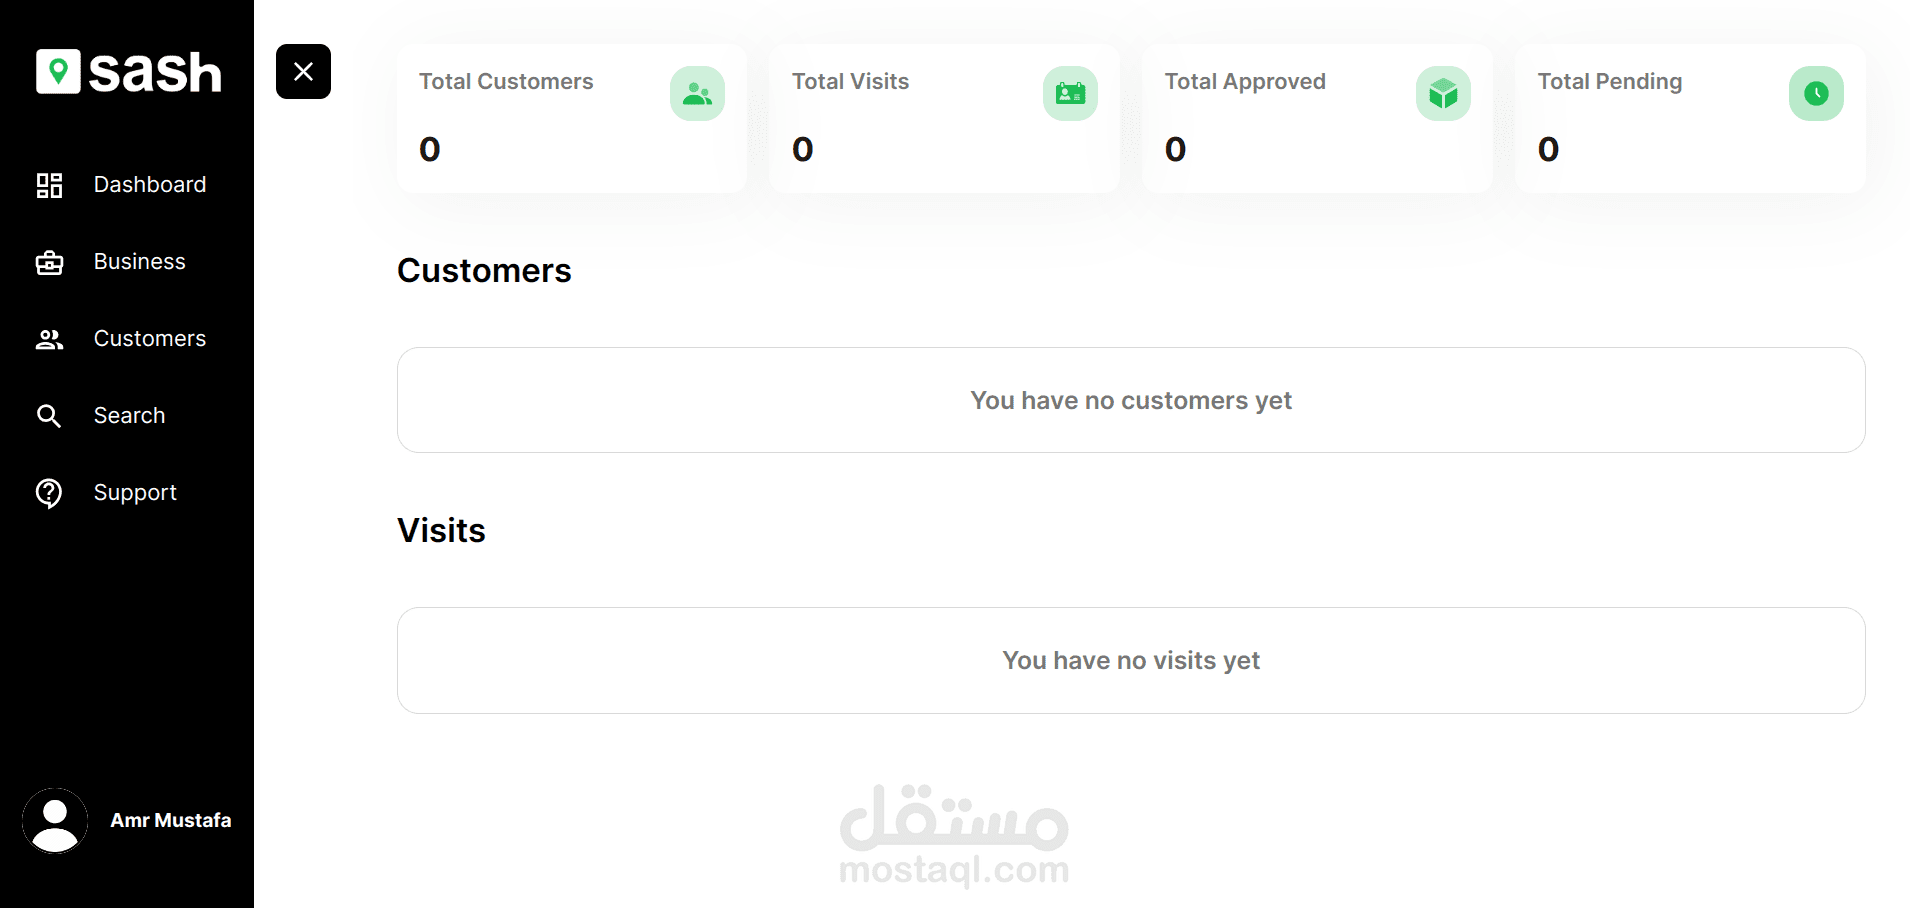
Task: Click the Customers people icon in sidebar
Action: tap(49, 339)
